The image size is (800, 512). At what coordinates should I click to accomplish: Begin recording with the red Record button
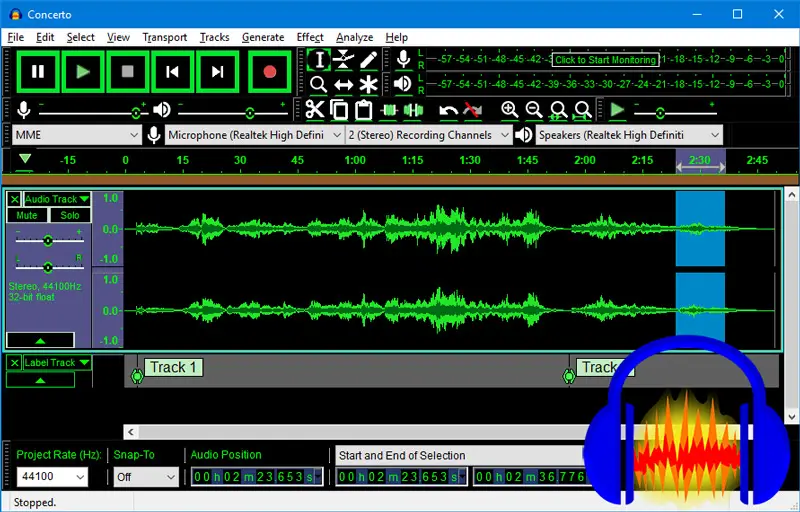[269, 71]
